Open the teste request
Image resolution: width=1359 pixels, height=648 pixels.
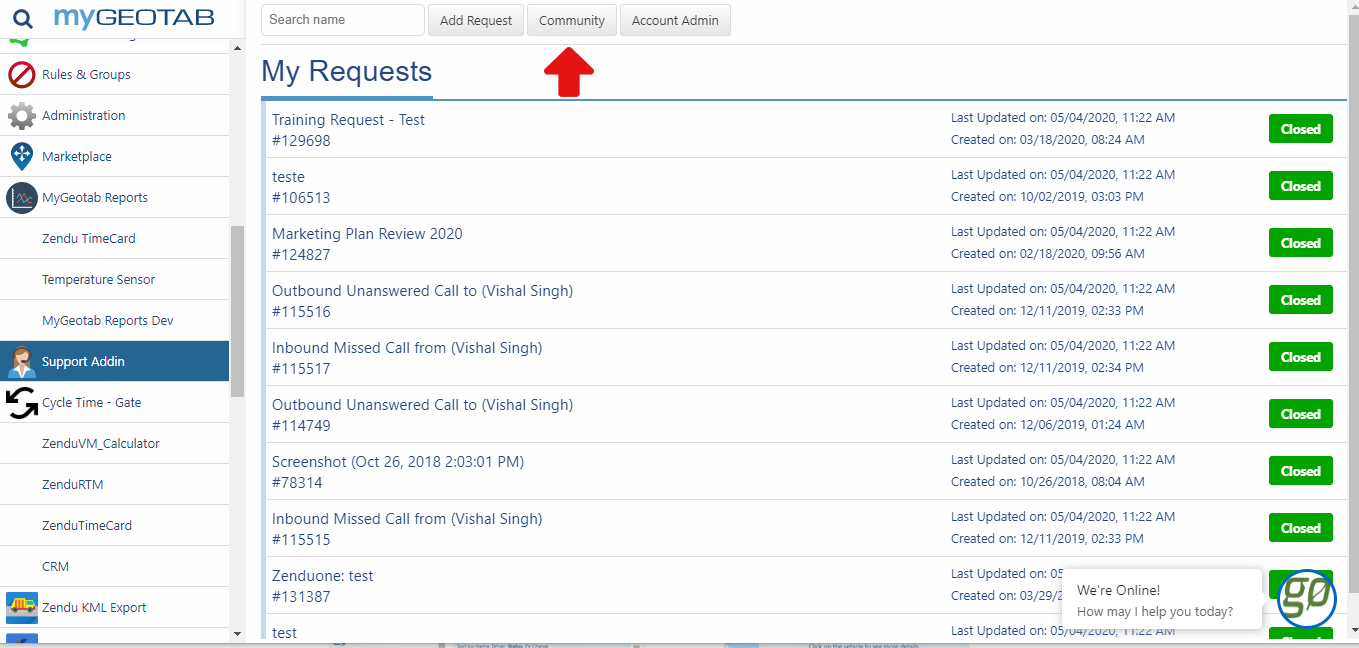[288, 177]
